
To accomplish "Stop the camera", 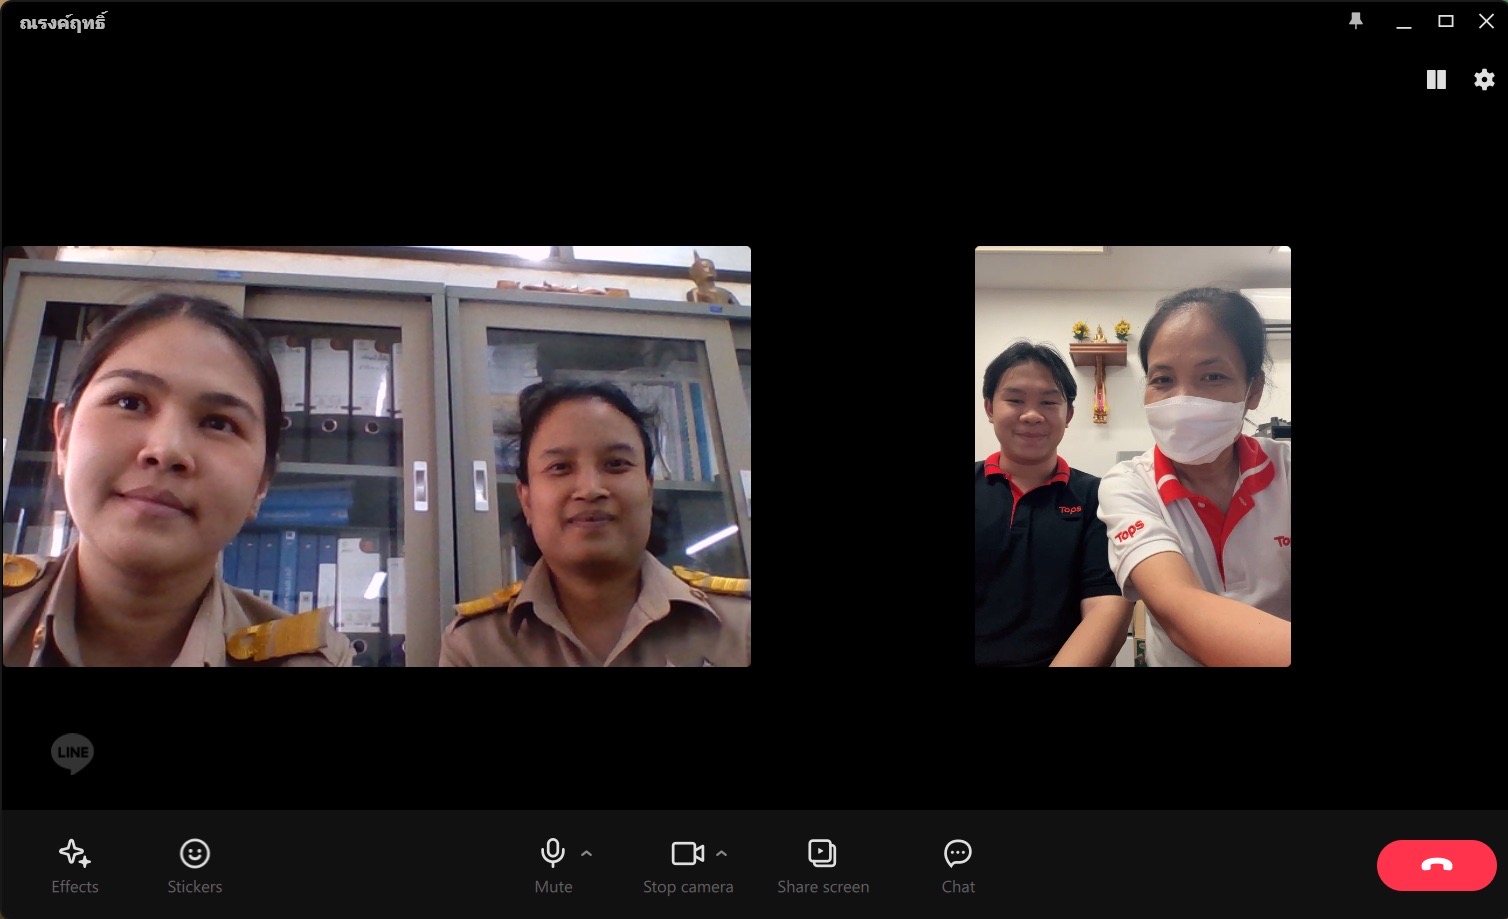I will click(x=688, y=866).
